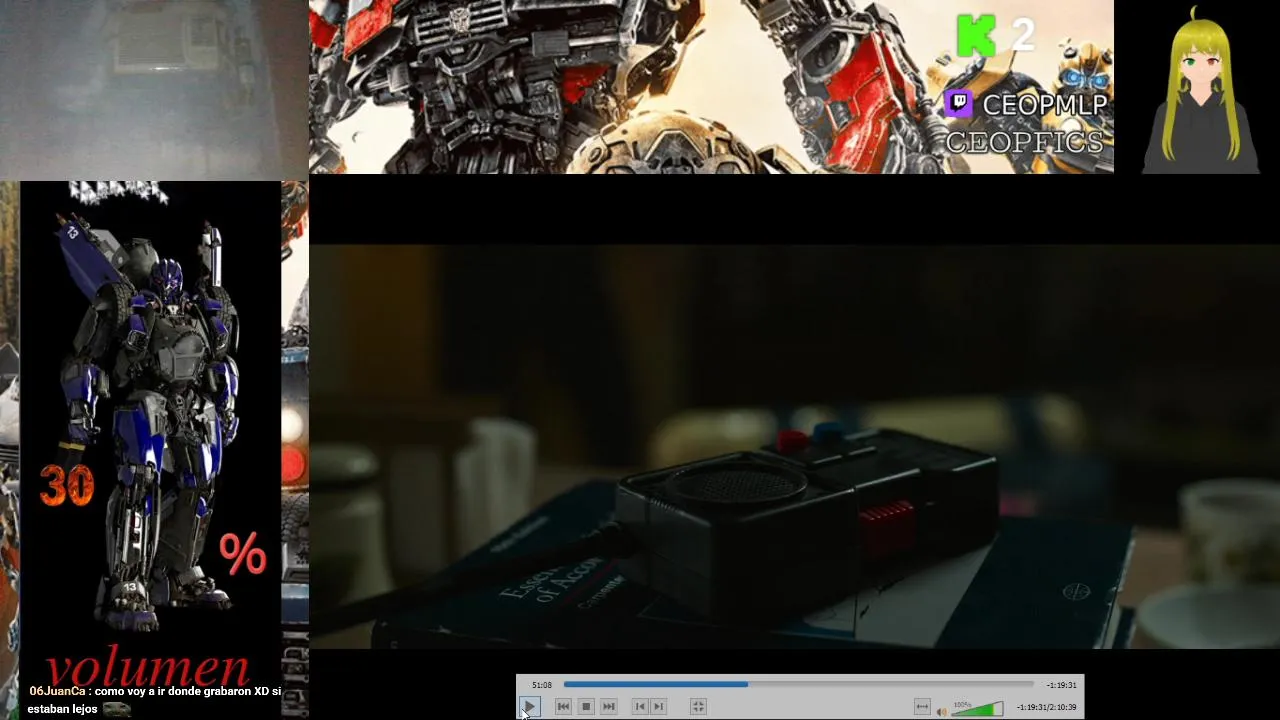Click the car emote in chat message

(x=116, y=709)
